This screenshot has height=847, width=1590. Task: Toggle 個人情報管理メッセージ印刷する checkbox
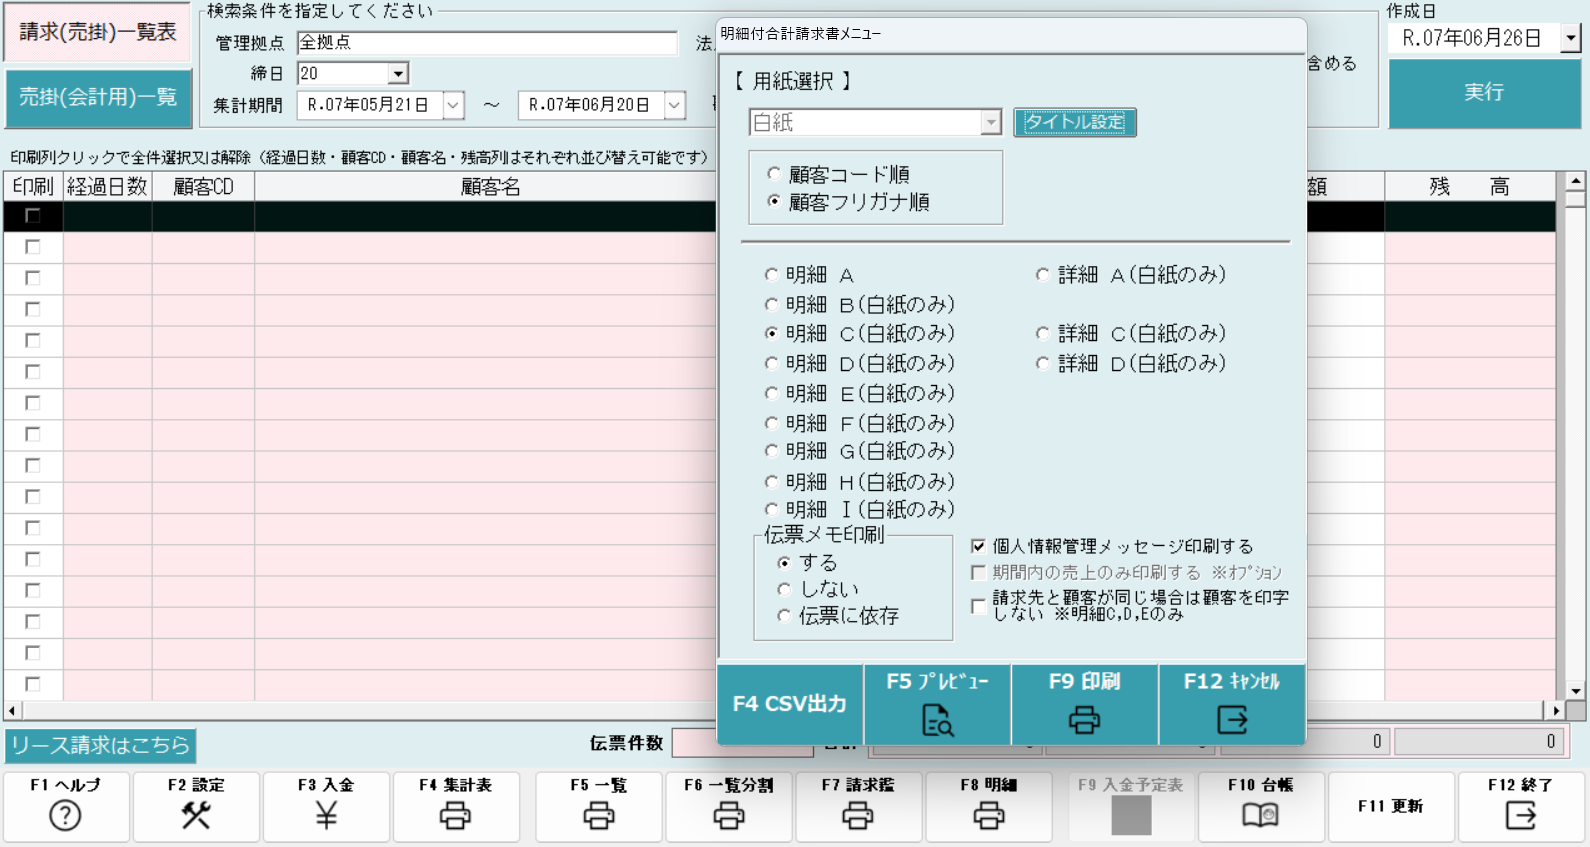[979, 546]
